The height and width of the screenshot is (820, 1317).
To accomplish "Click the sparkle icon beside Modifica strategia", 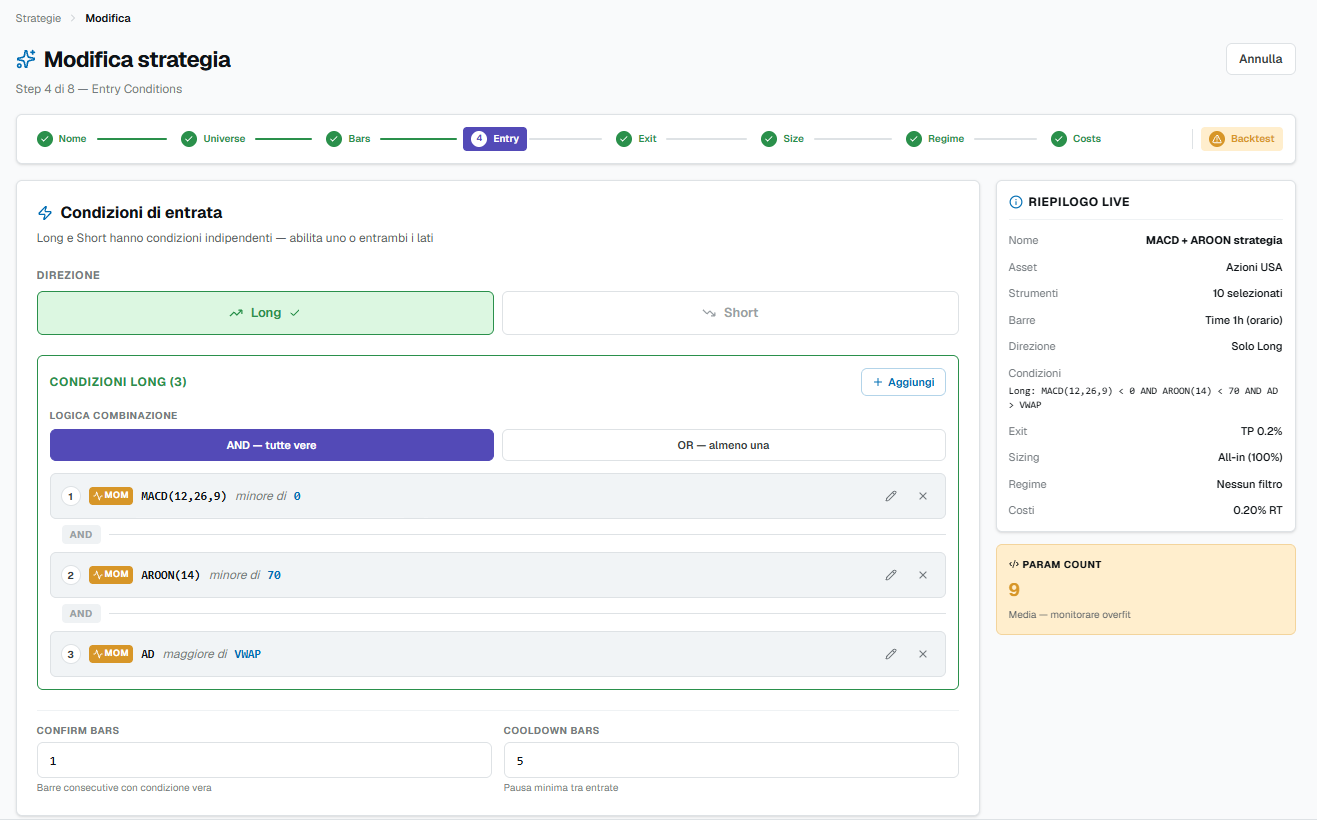I will [x=26, y=59].
